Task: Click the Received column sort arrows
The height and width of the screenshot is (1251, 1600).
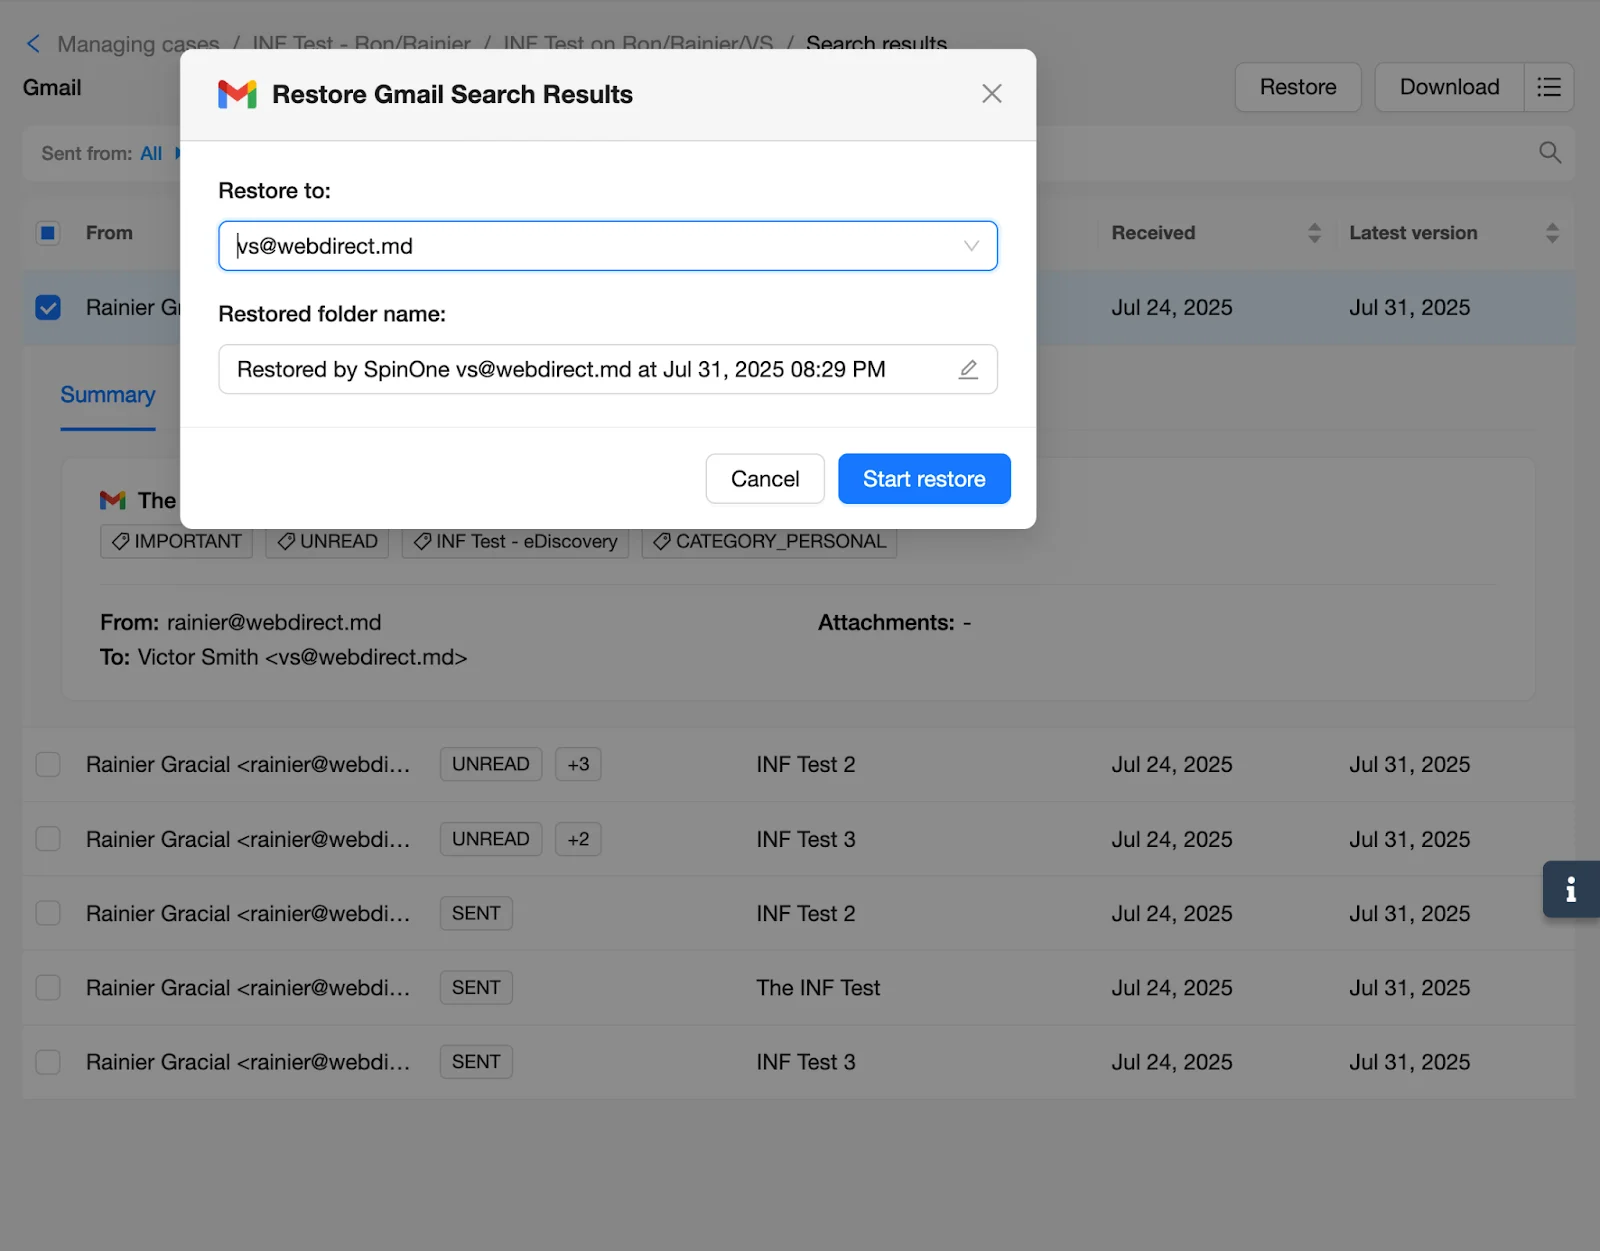Action: point(1314,232)
